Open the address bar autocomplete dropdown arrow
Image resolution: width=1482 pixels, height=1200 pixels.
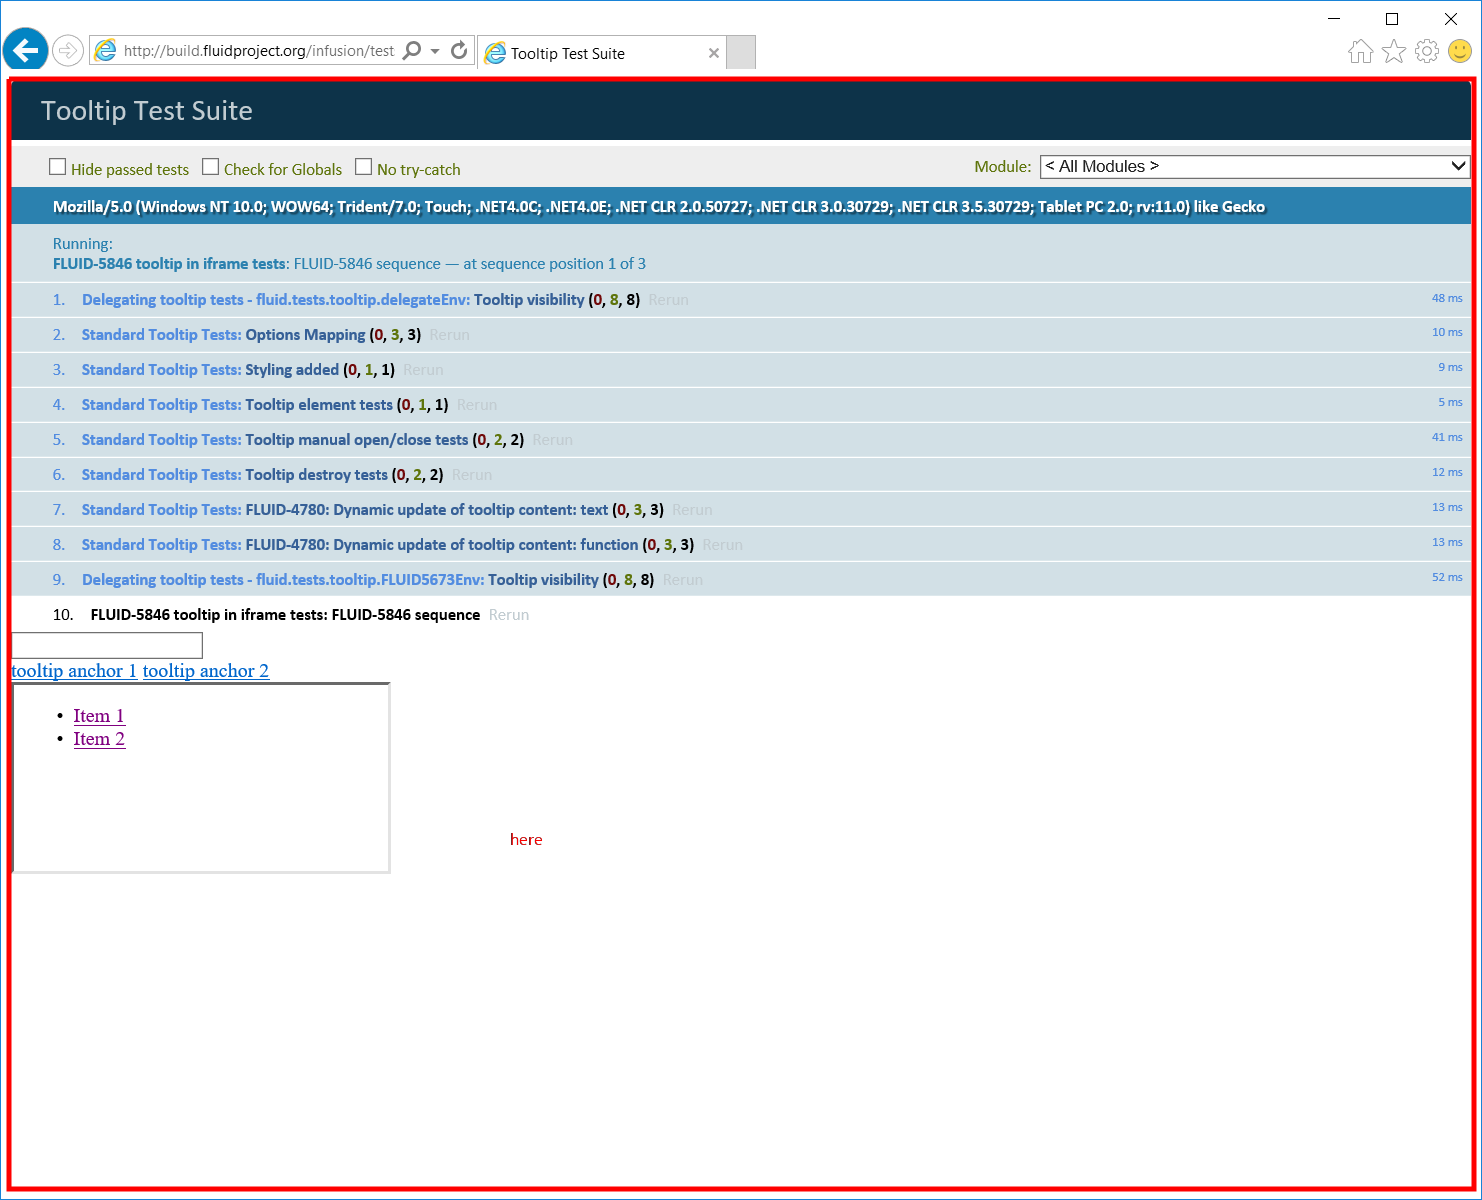tap(435, 51)
